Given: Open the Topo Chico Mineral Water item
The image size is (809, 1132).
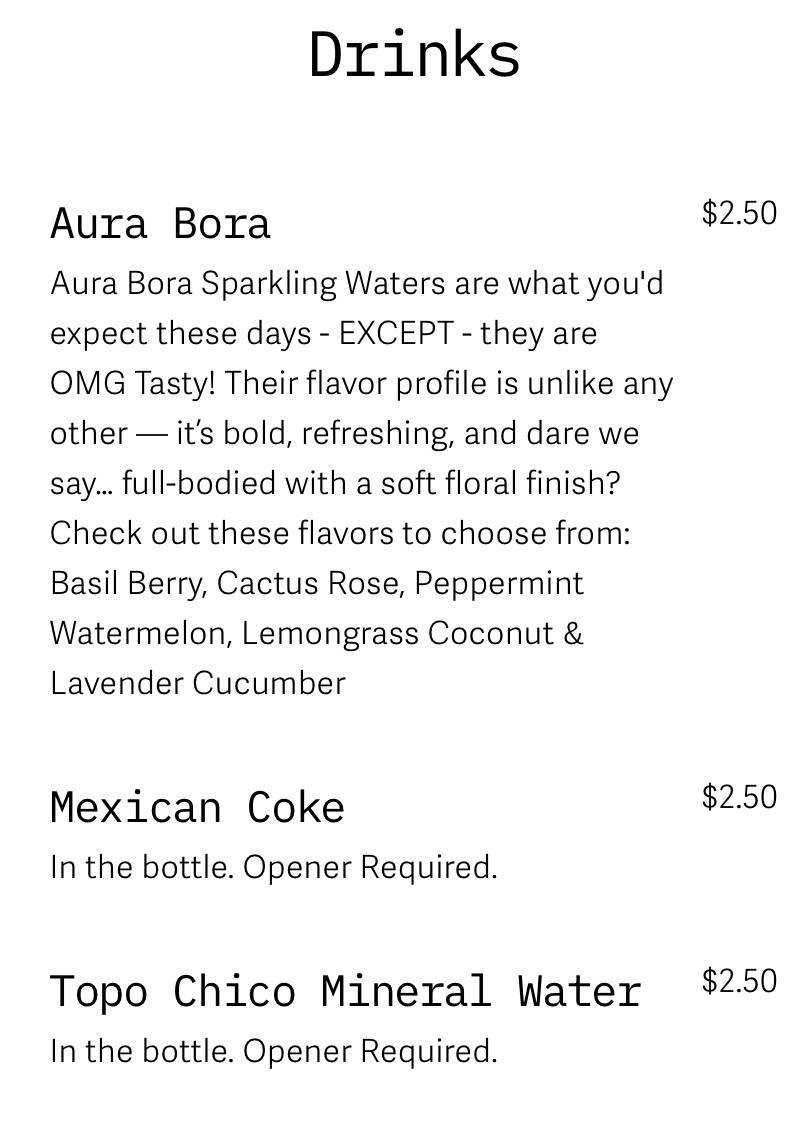Looking at the screenshot, I should 345,991.
